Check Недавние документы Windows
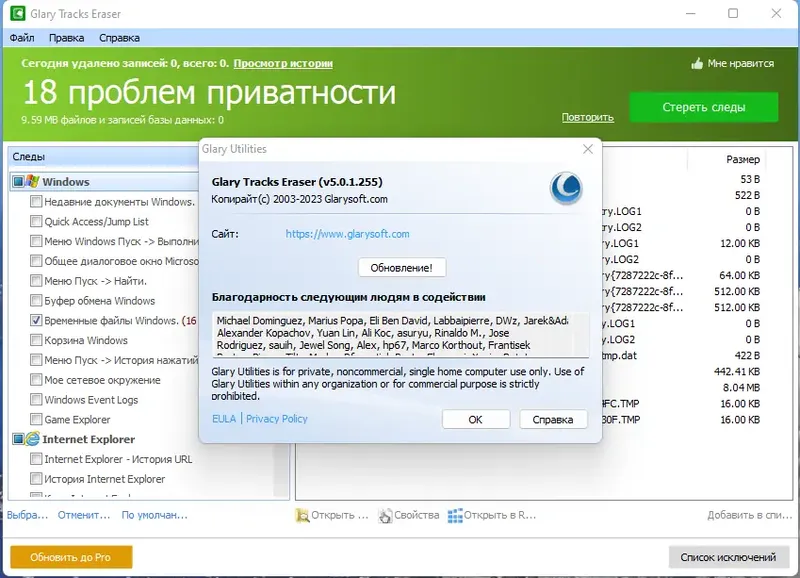 pyautogui.click(x=36, y=202)
